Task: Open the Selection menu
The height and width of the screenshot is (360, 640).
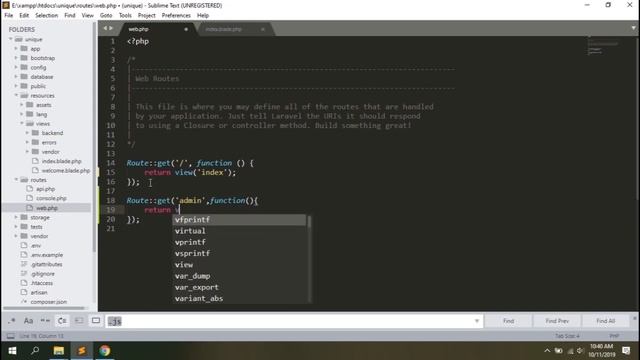Action: click(x=47, y=15)
